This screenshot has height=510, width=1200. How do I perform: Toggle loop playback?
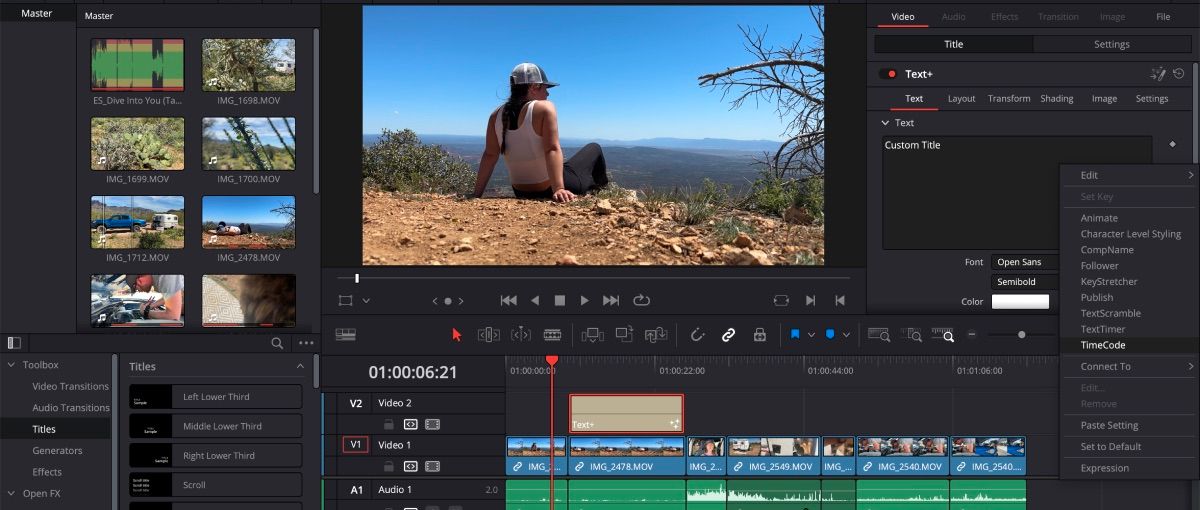tap(641, 300)
